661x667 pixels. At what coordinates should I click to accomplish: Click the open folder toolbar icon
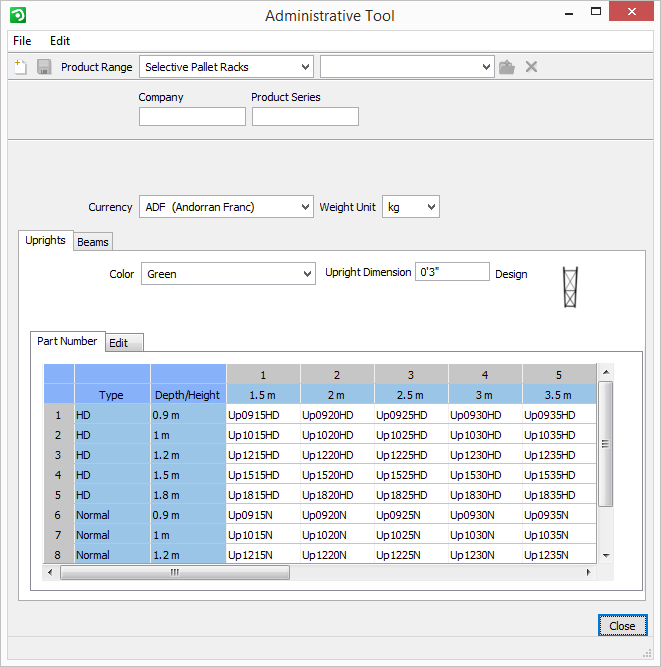pyautogui.click(x=507, y=67)
